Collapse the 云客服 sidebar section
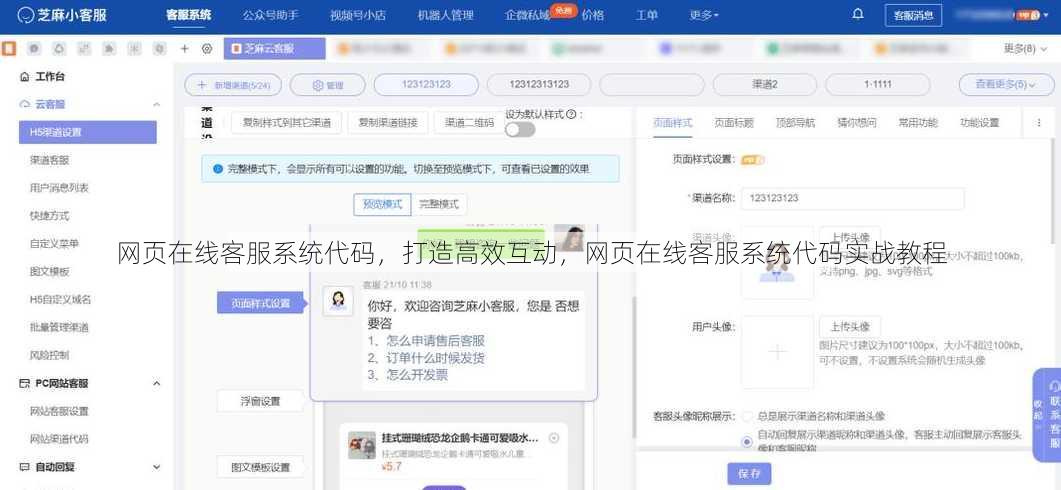 coord(156,104)
